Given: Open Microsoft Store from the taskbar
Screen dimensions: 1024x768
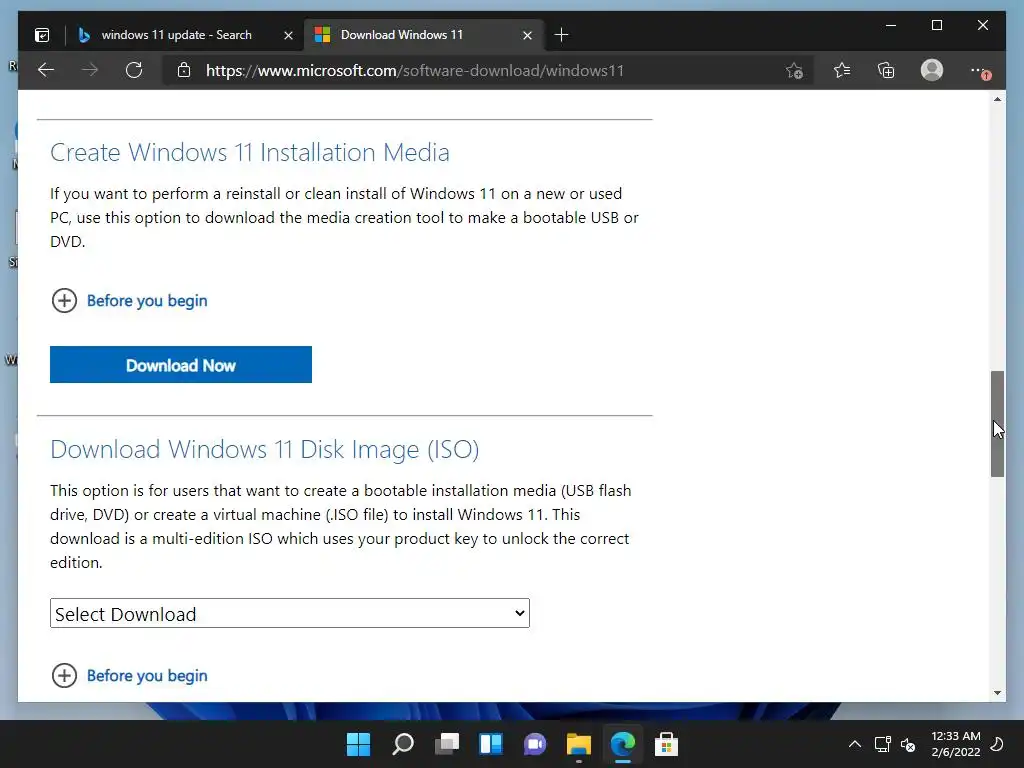Looking at the screenshot, I should tap(666, 744).
